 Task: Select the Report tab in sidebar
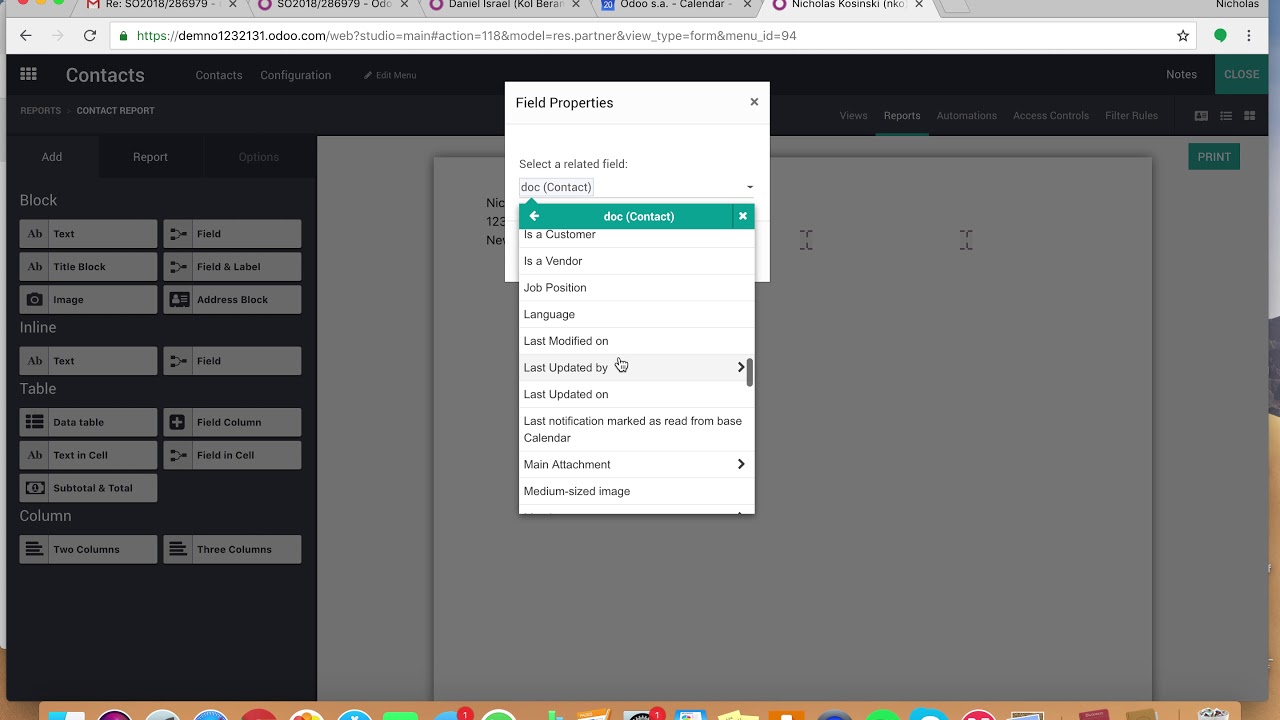(151, 157)
